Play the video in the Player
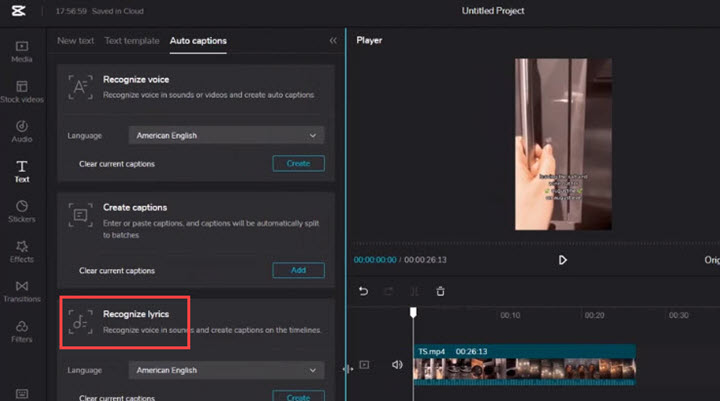The width and height of the screenshot is (720, 401). [562, 260]
